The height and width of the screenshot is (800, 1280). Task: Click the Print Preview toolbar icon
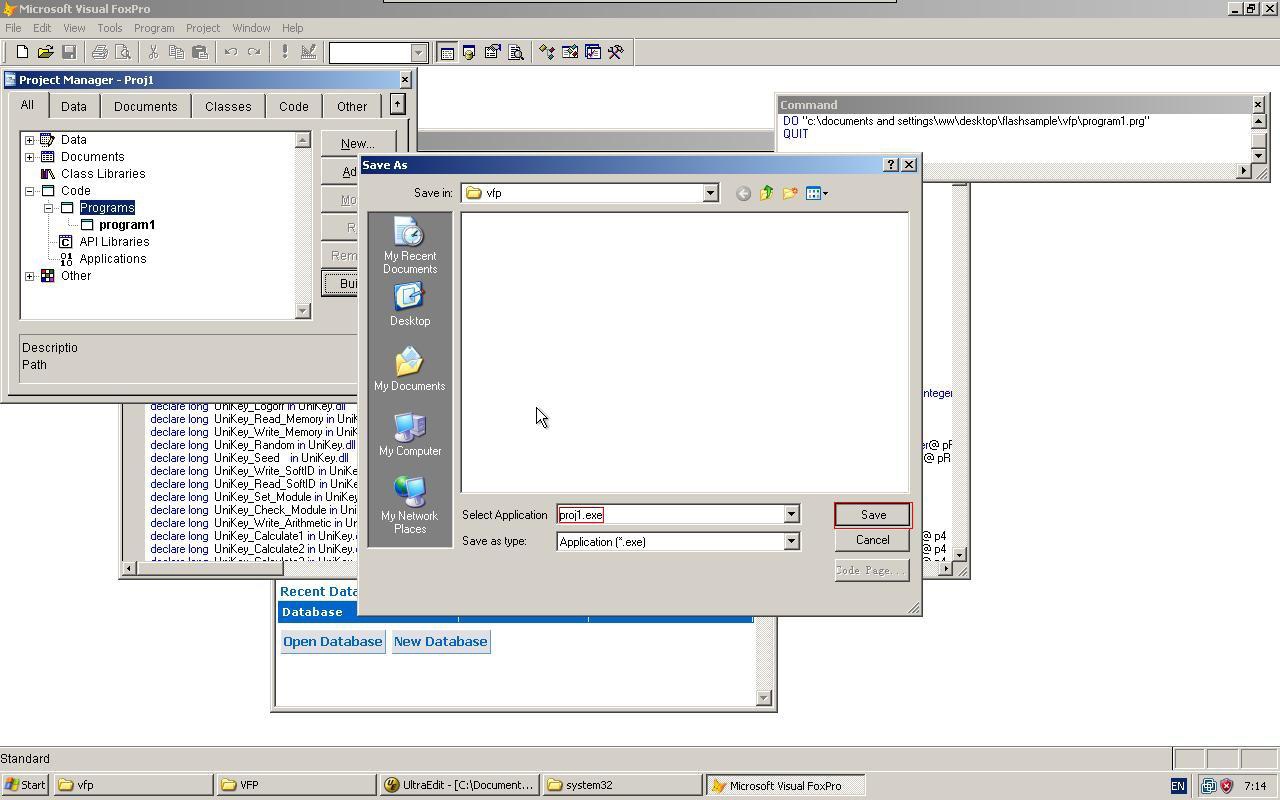[123, 52]
